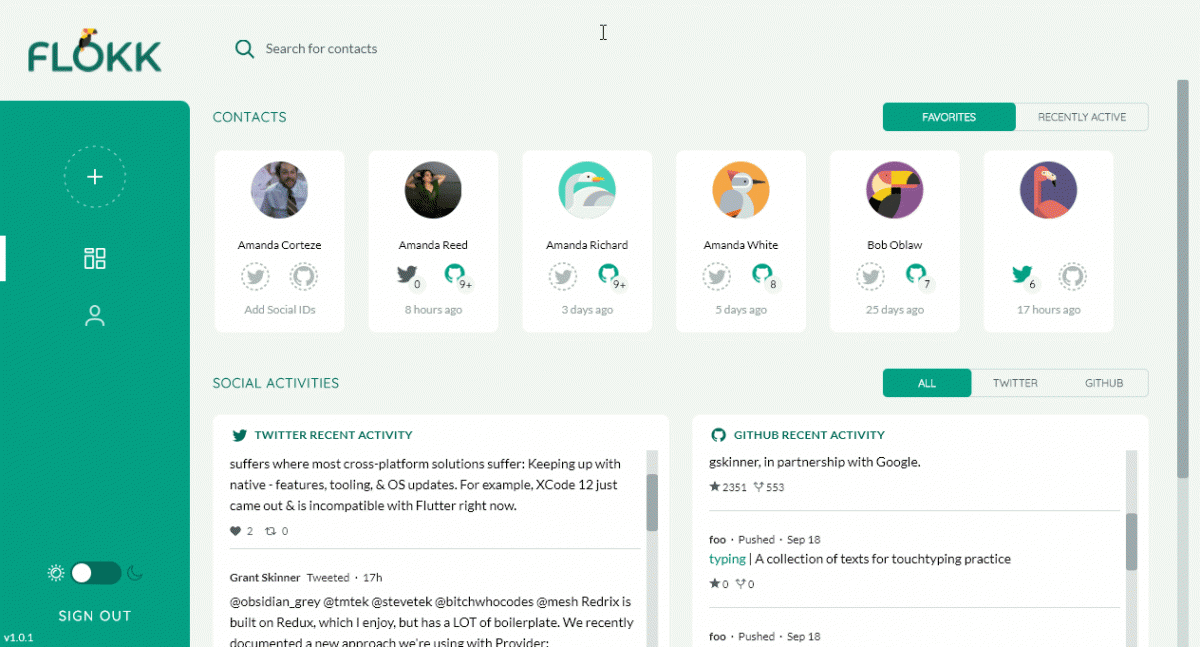Screen dimensions: 1200x647
Task: Click Add Social IDs under Amanda Corteze
Action: [280, 310]
